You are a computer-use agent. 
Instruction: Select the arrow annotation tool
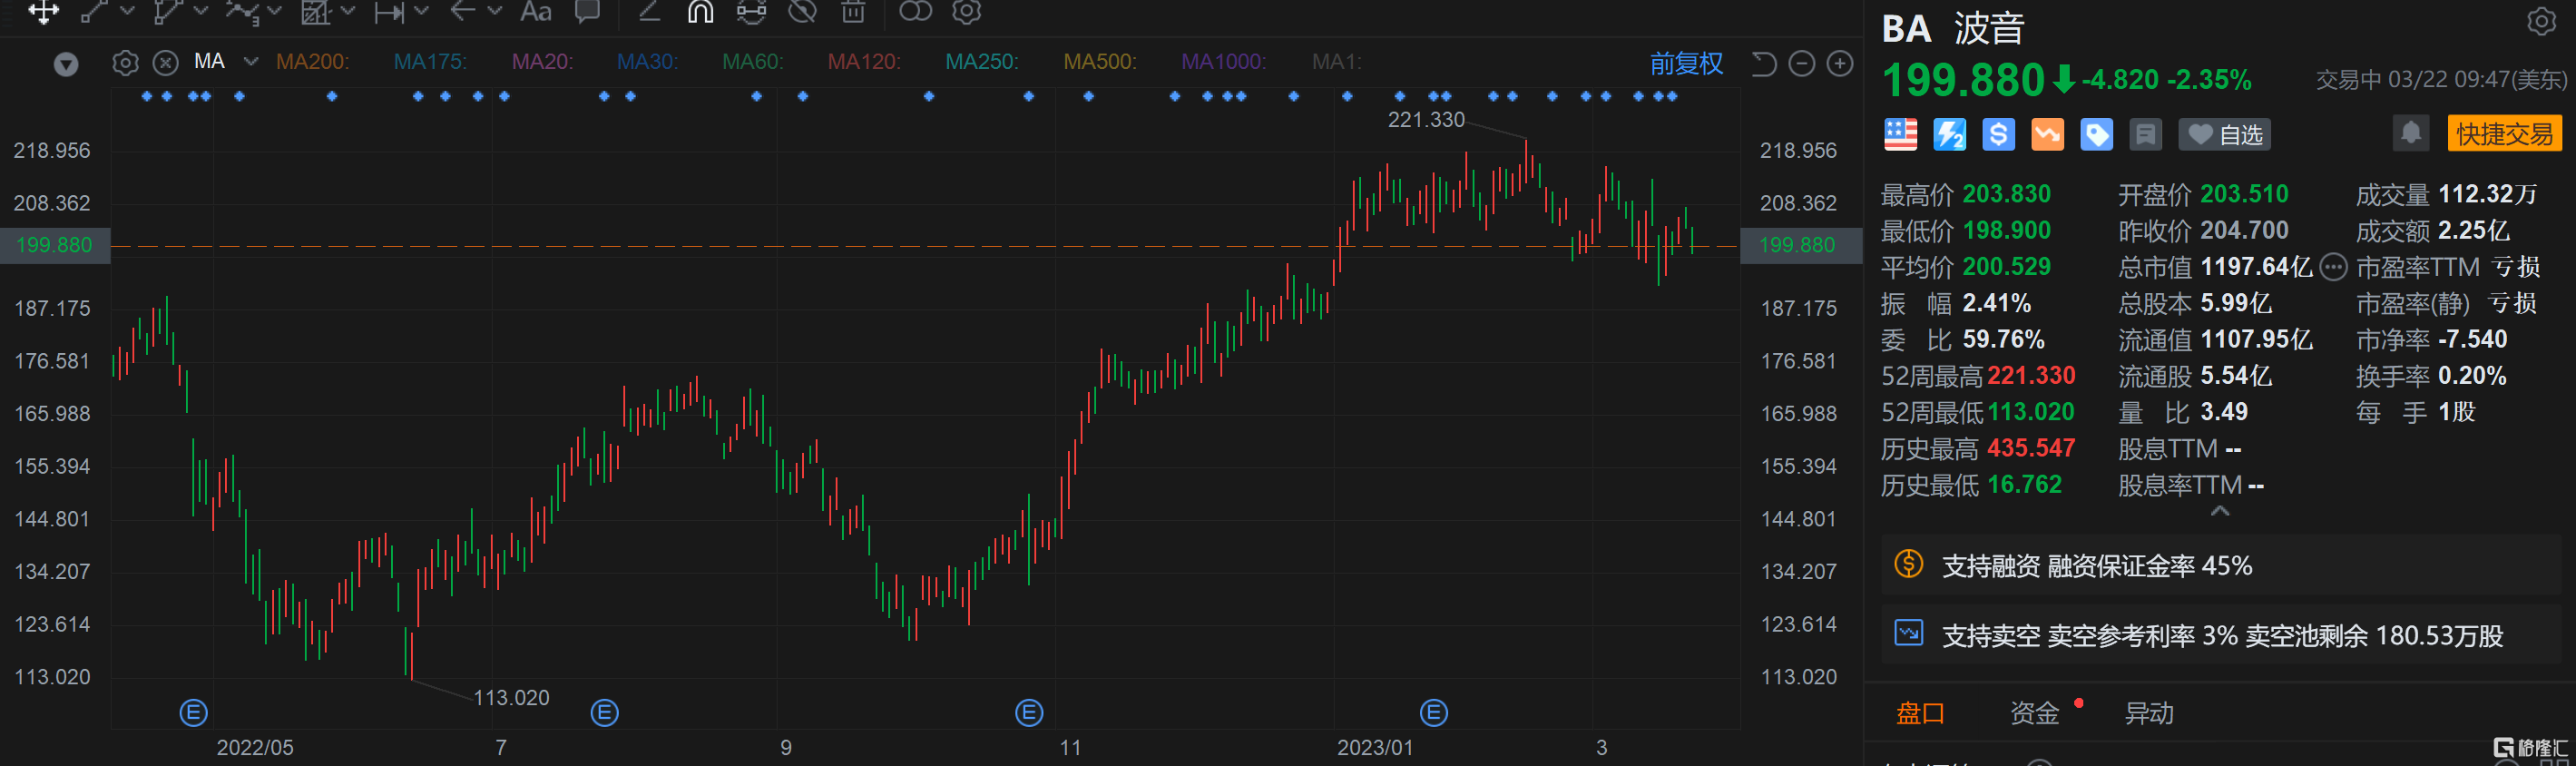(462, 11)
